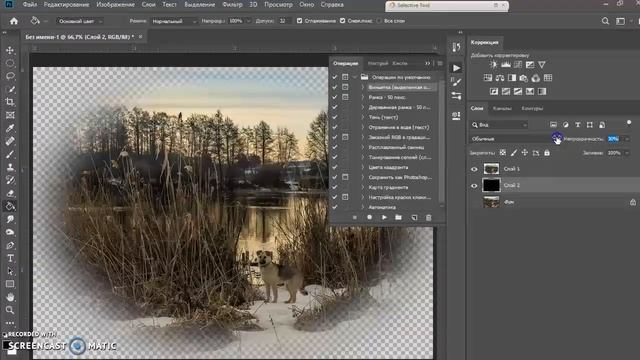Hide layer Слой 1
This screenshot has height=360, width=640.
[474, 169]
